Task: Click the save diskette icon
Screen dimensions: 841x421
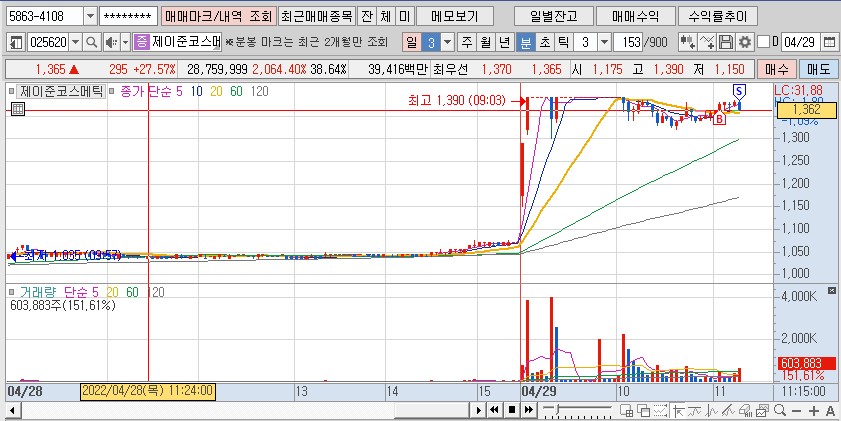Action: pos(726,42)
